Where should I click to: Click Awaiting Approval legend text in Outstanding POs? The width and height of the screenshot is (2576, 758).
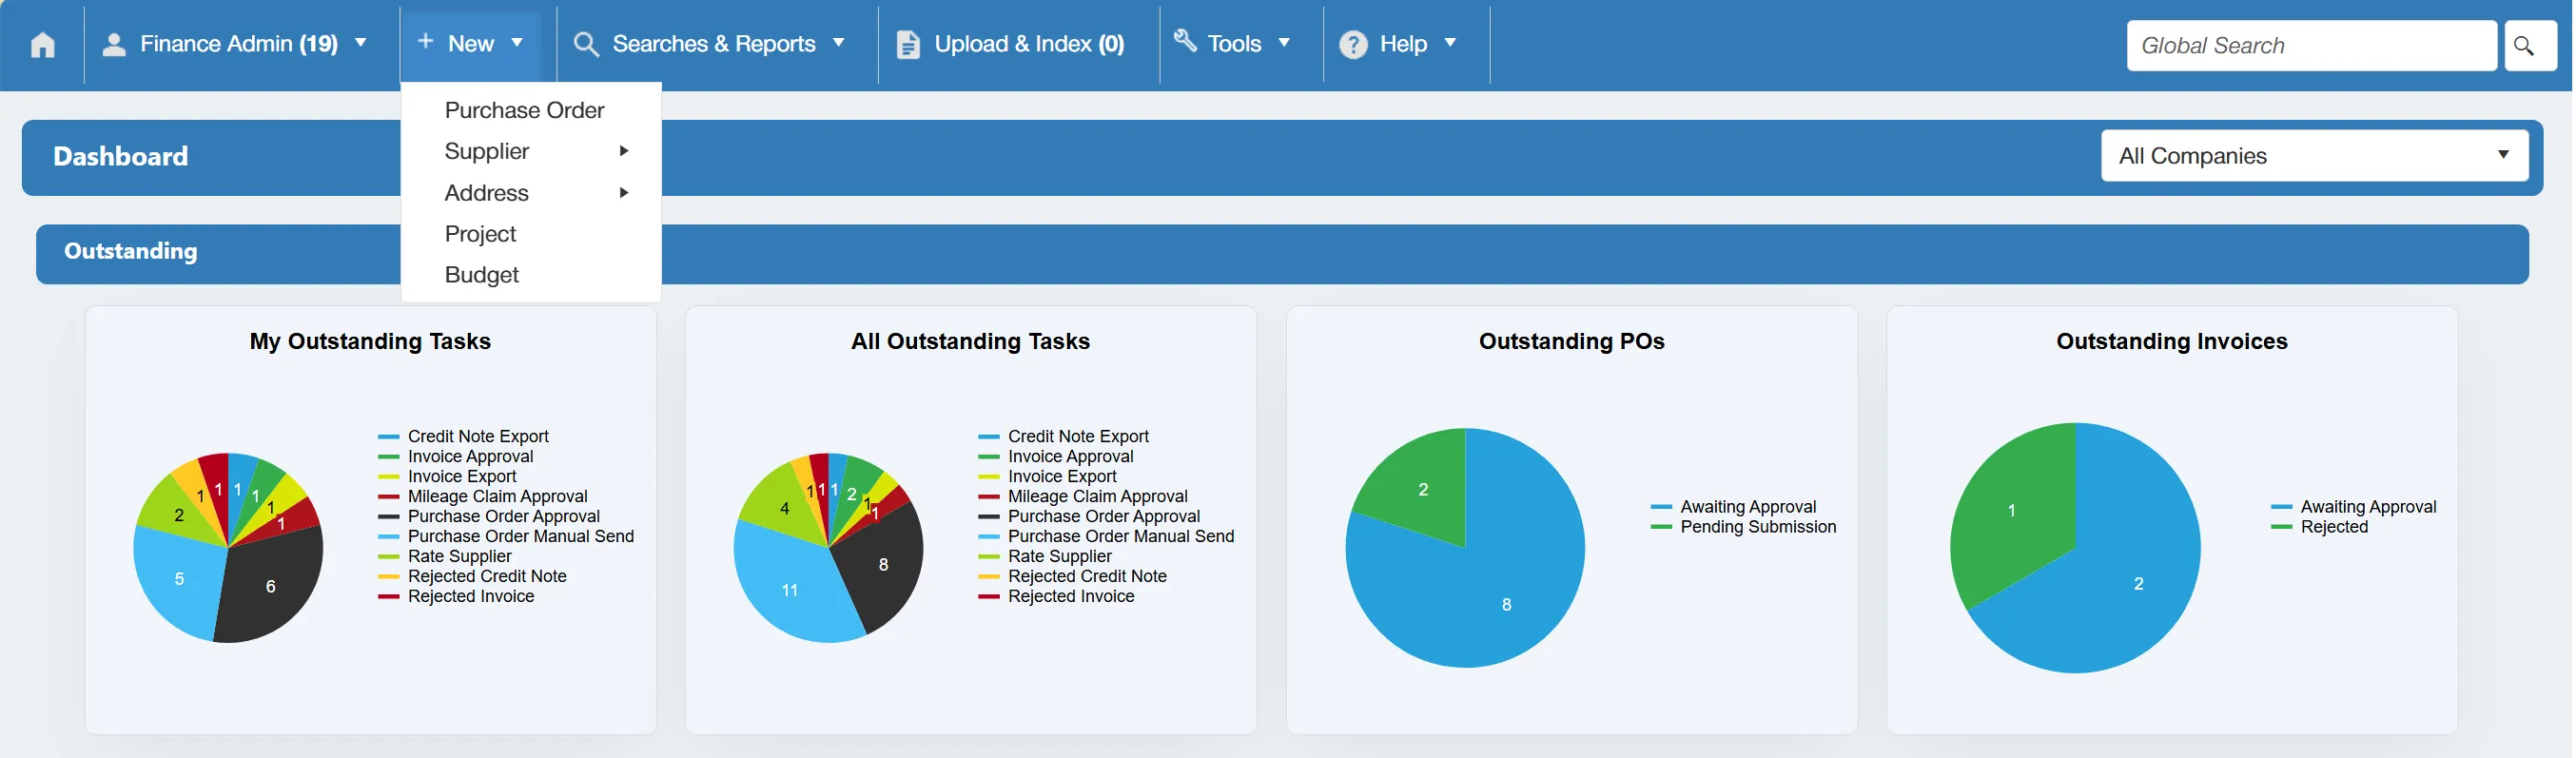pos(1748,507)
